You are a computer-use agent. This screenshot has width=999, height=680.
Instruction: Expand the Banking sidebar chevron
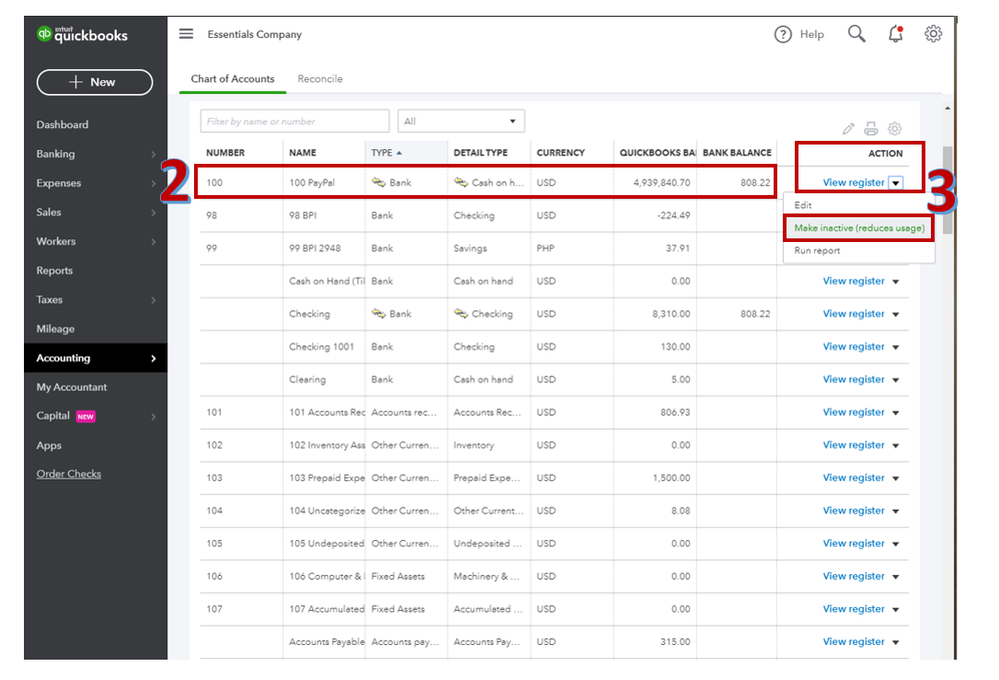154,154
